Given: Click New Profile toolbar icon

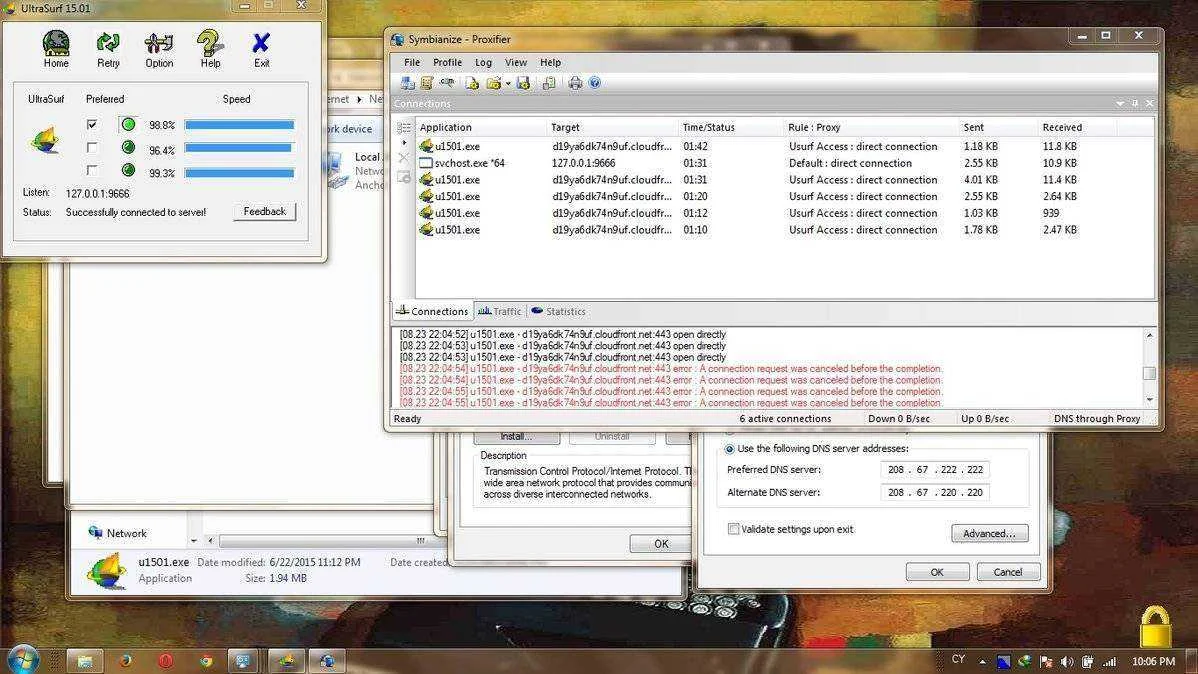Looking at the screenshot, I should coord(472,83).
